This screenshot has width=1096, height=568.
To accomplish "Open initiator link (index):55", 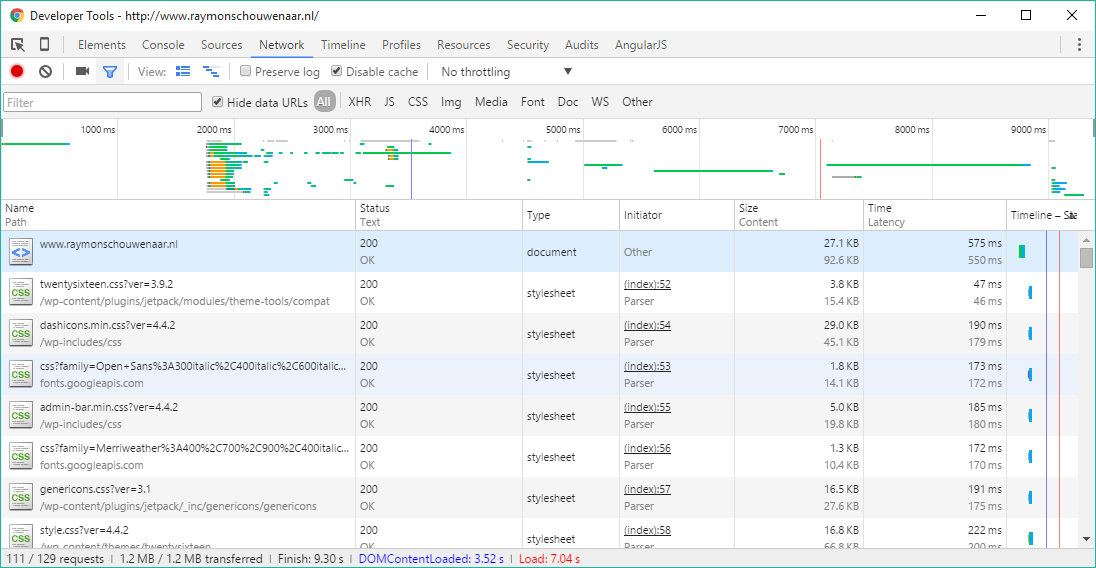I will point(647,407).
